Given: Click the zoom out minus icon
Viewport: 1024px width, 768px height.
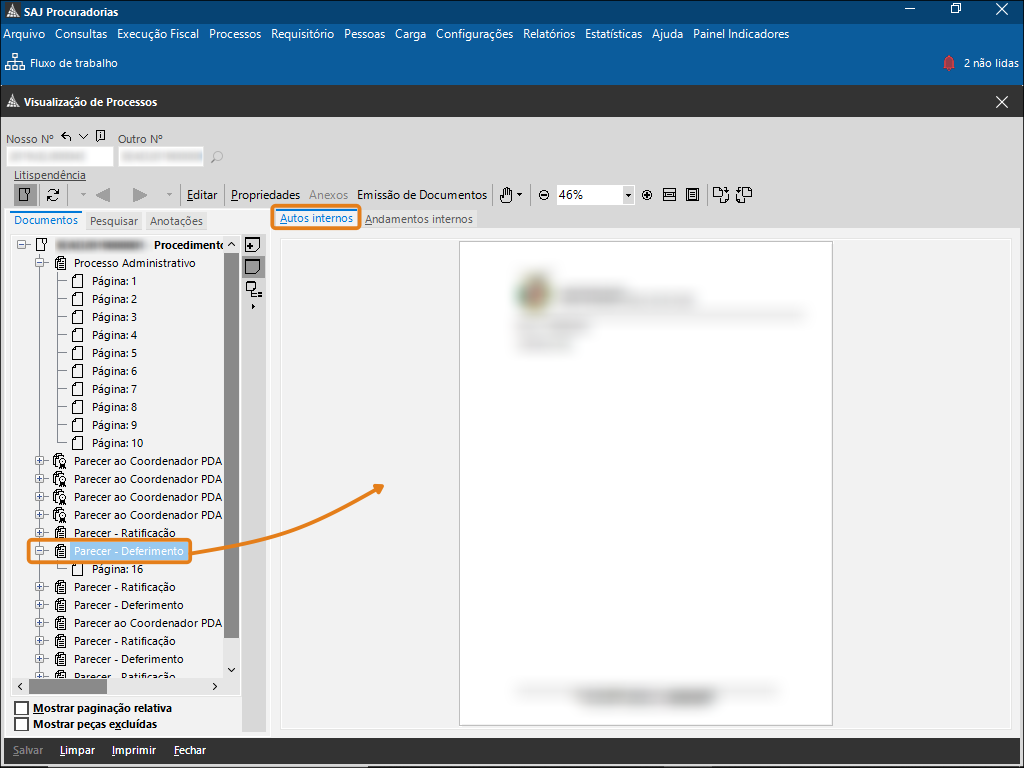Looking at the screenshot, I should [544, 195].
